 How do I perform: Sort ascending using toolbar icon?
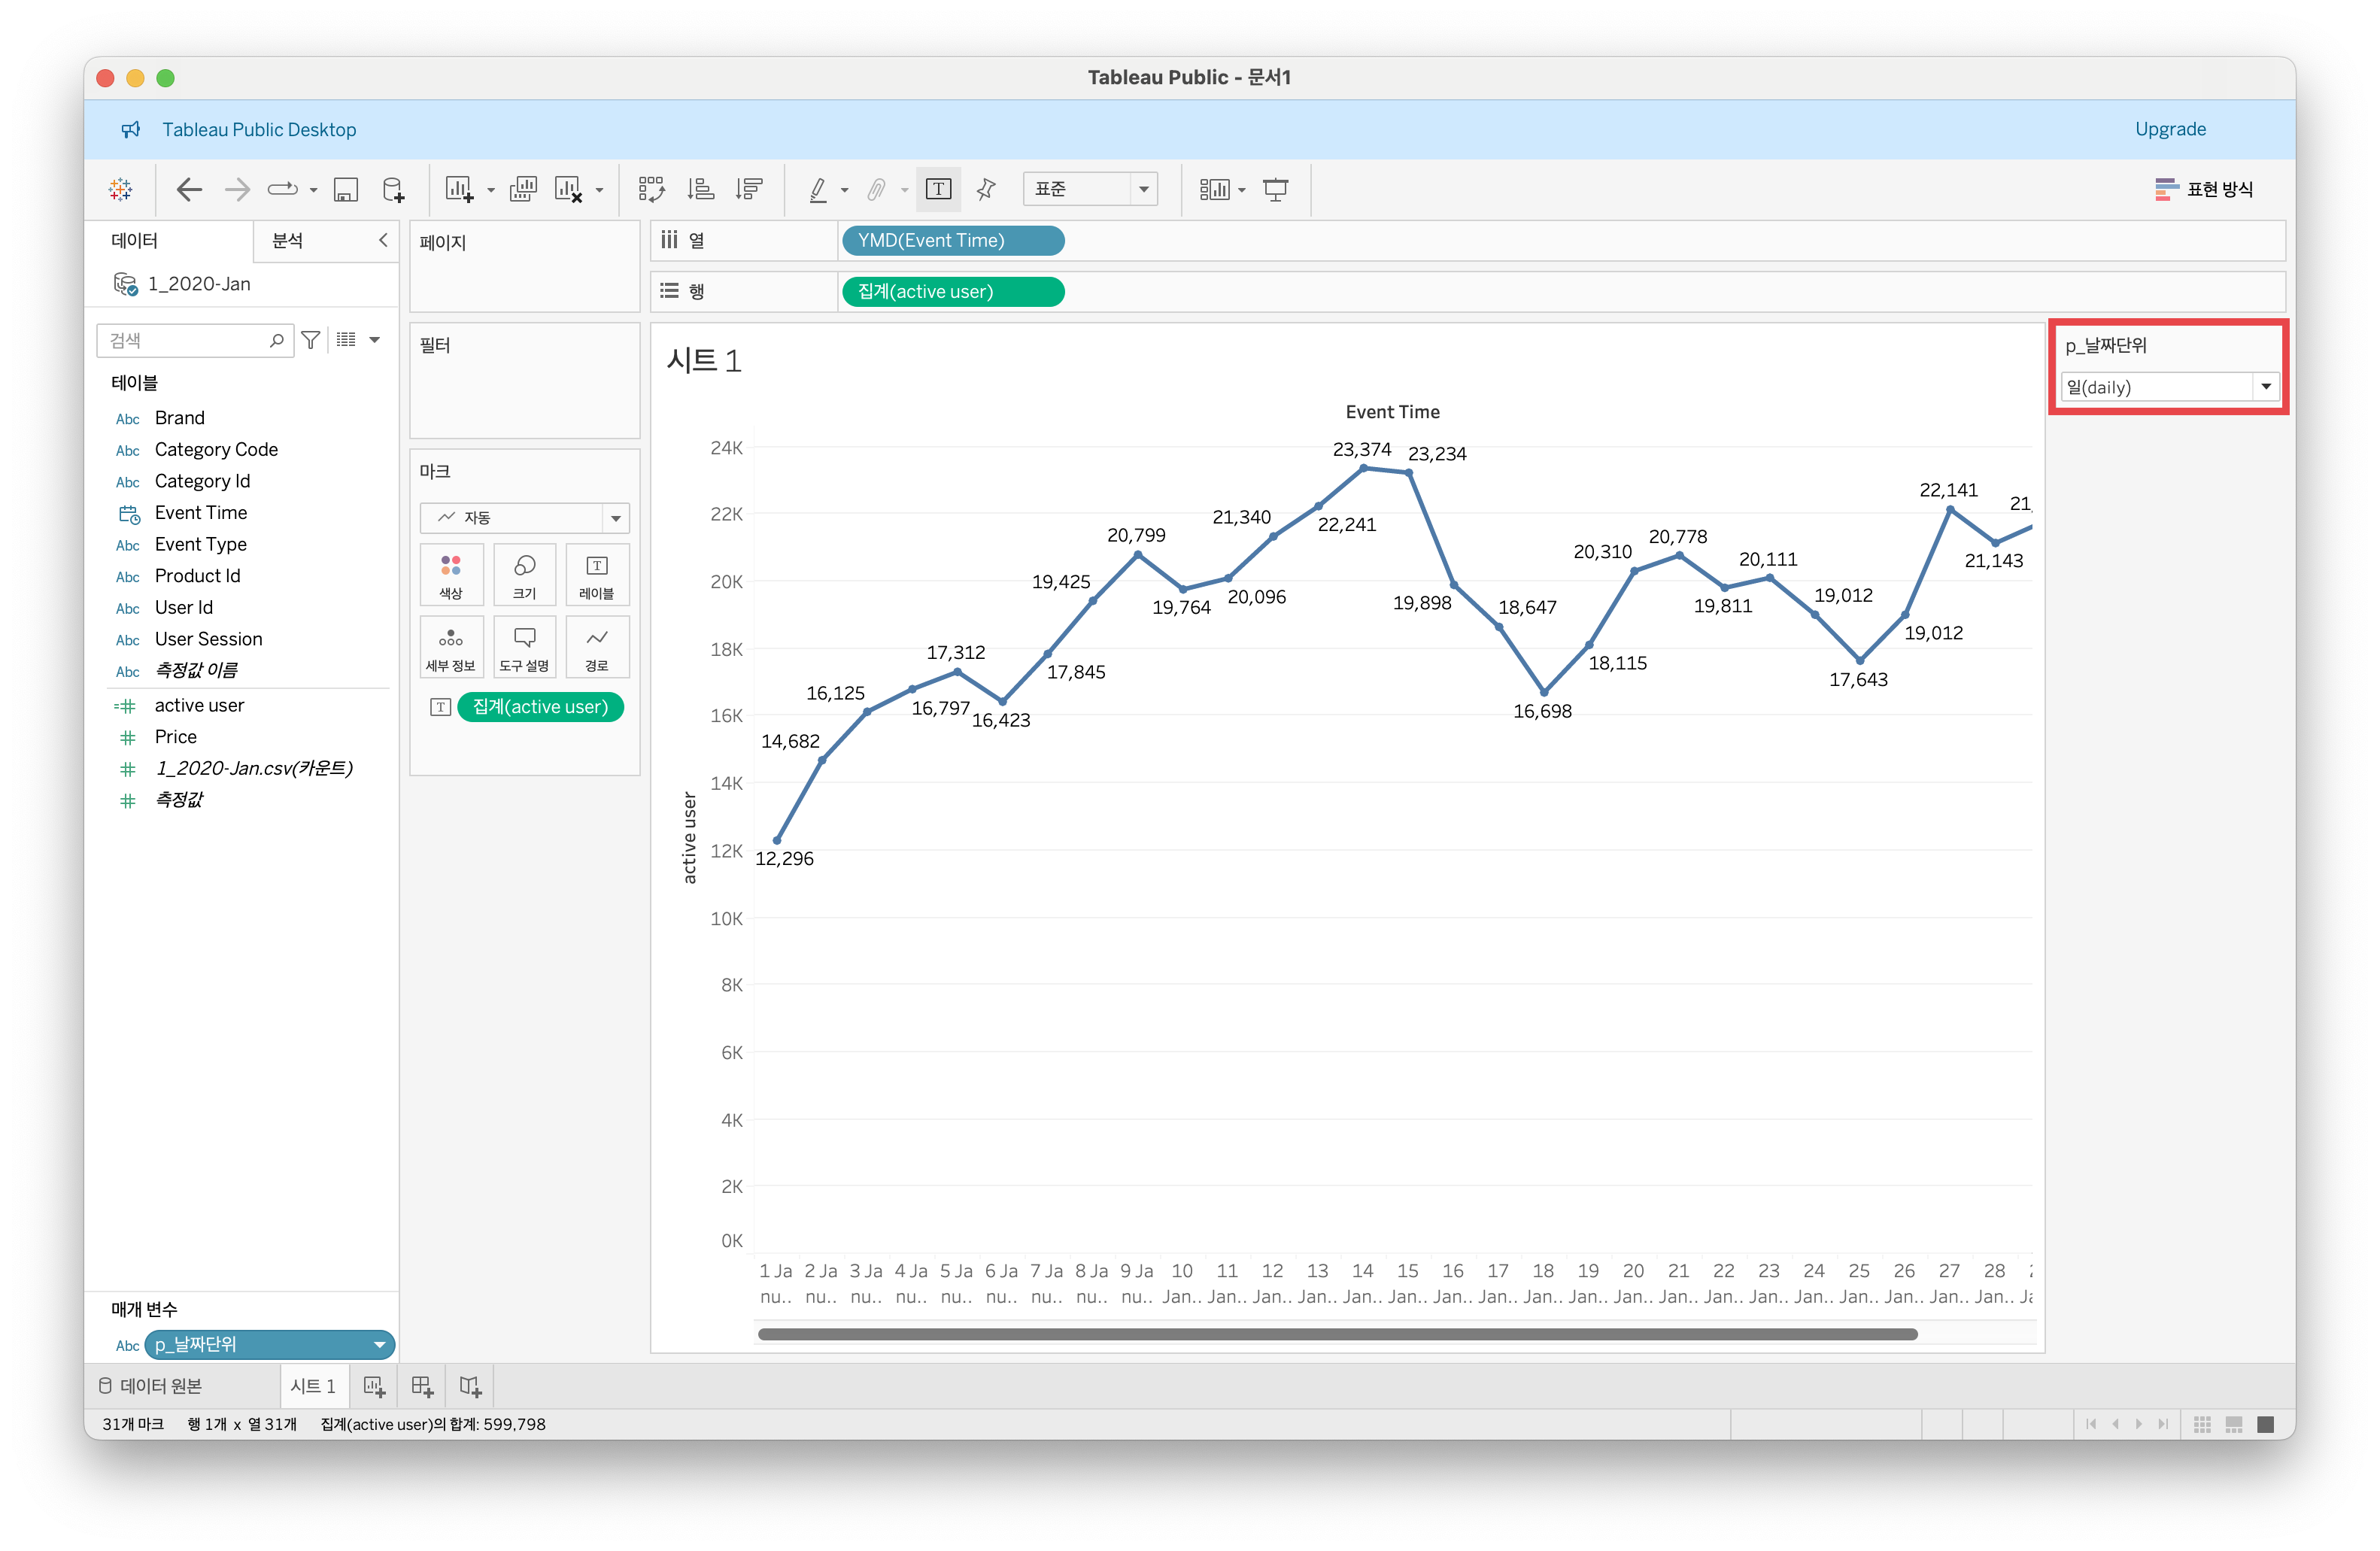(701, 189)
